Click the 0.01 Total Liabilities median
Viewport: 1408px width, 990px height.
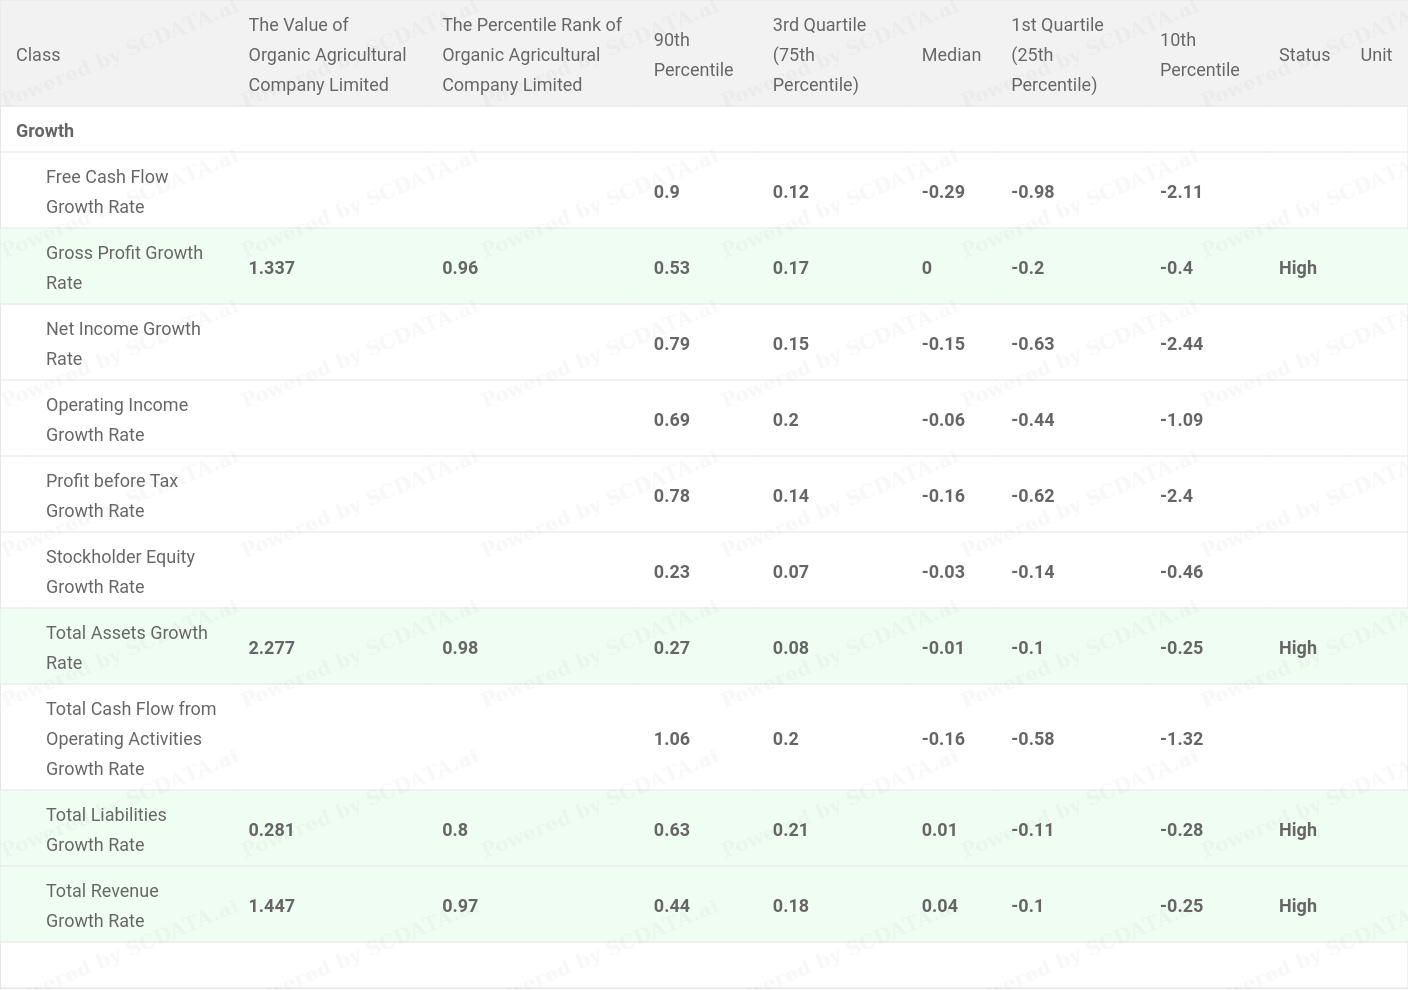pyautogui.click(x=939, y=830)
